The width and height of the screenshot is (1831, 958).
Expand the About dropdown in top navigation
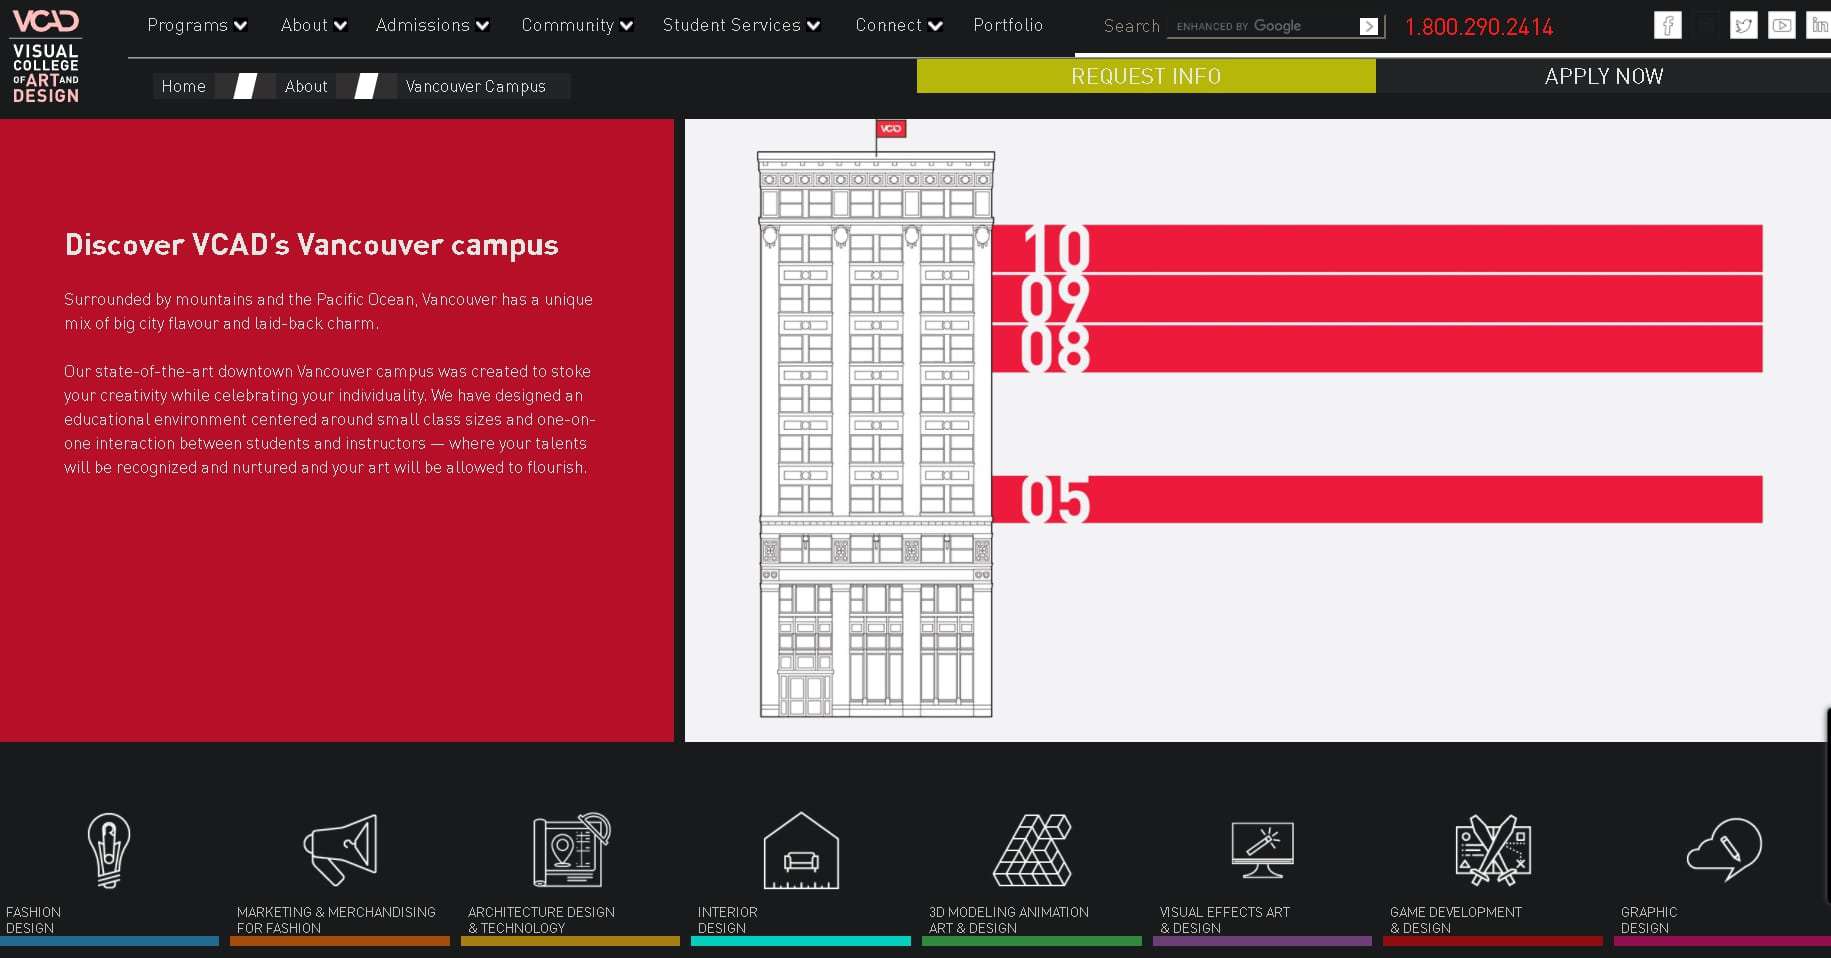pos(314,25)
